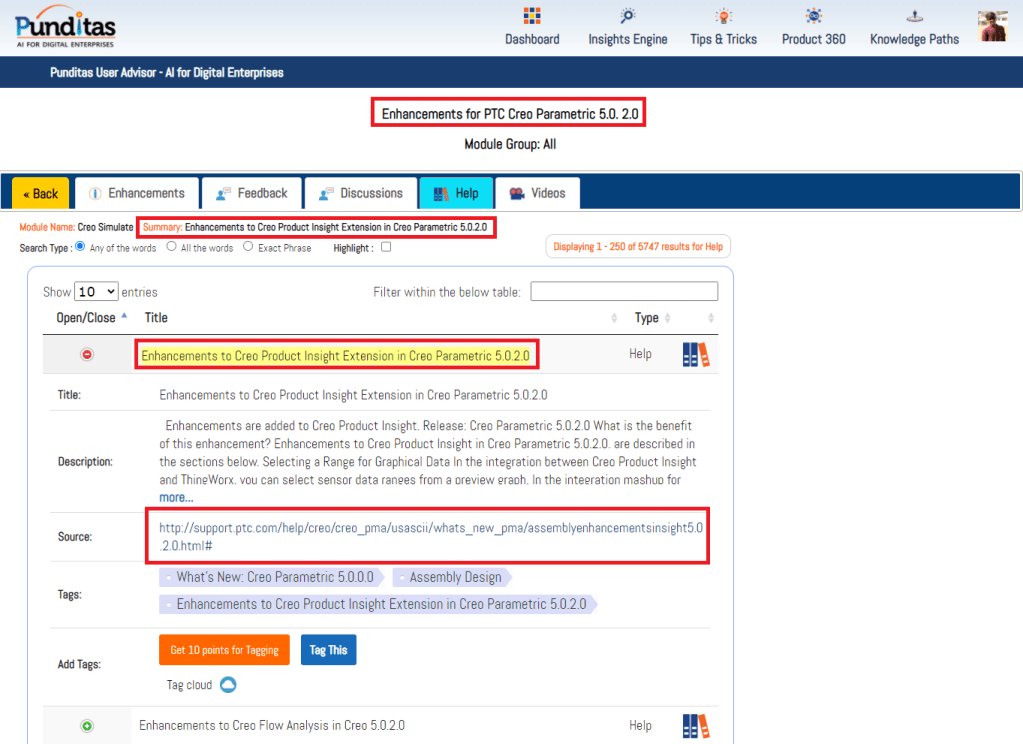Screen dimensions: 1023x744
Task: Click the books icon in first Help row
Action: coord(696,354)
